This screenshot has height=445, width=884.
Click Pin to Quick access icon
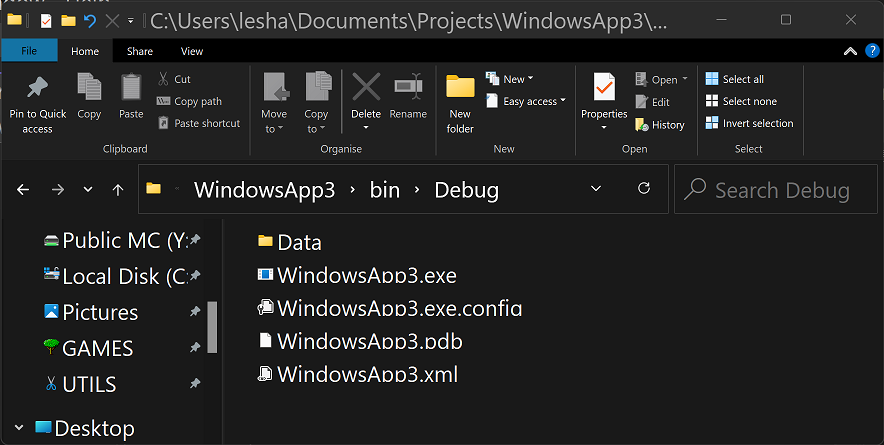[x=38, y=87]
